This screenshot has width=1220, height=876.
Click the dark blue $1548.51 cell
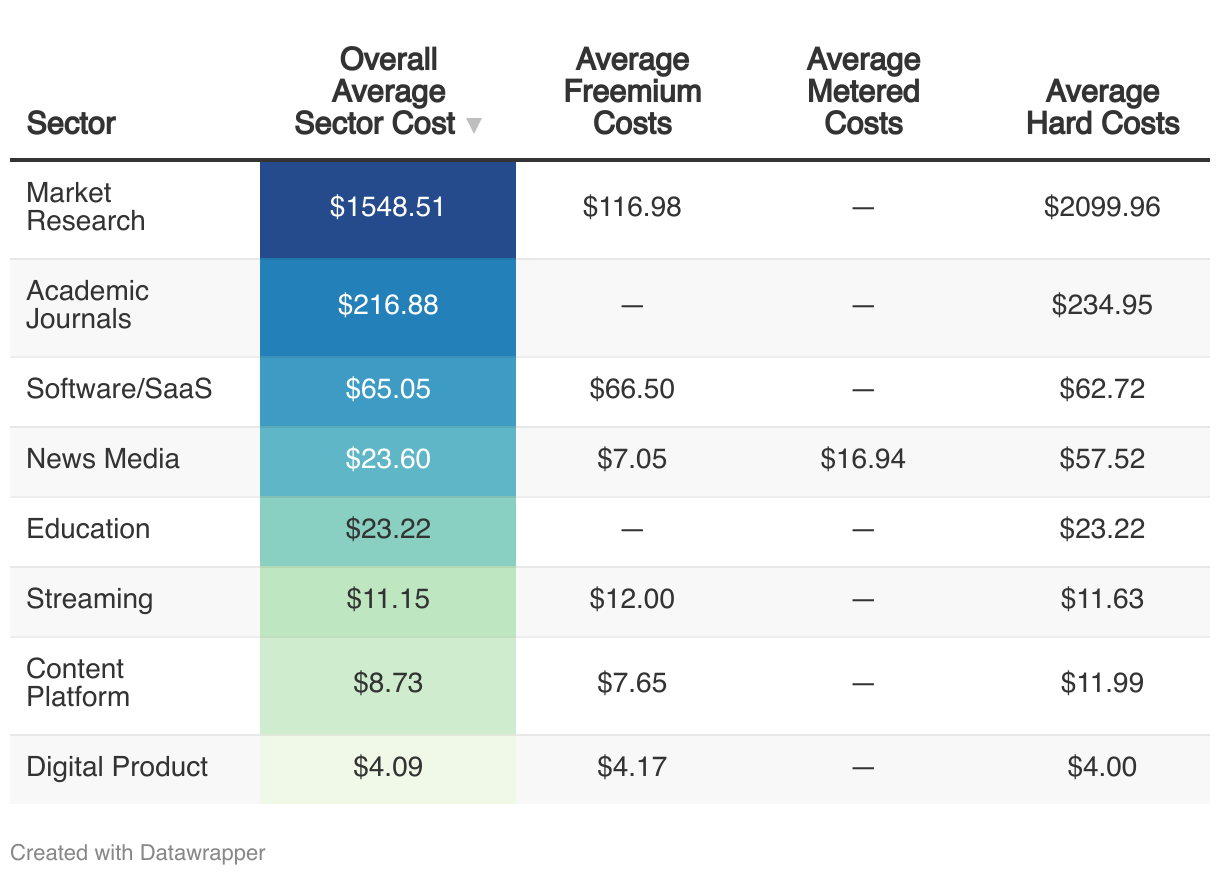pos(388,207)
